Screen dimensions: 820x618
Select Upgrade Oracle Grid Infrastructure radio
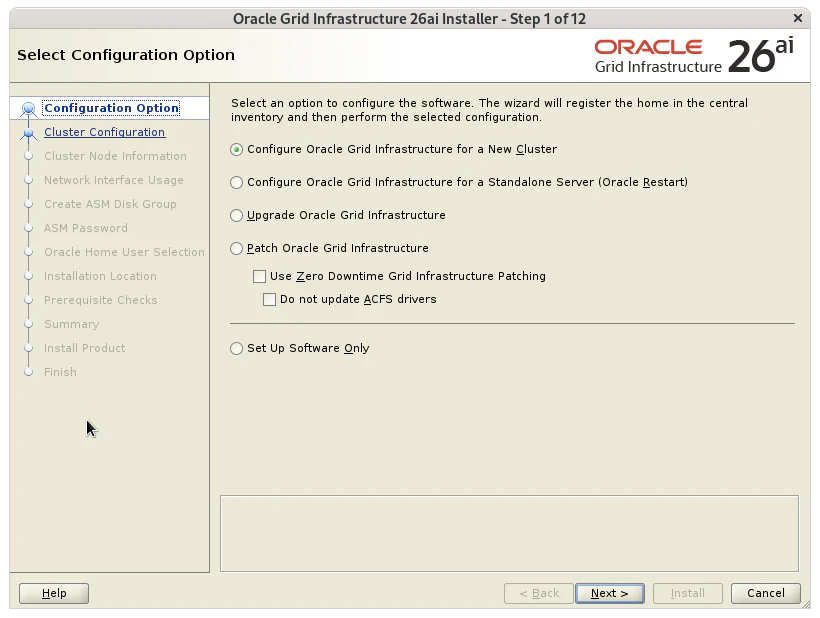coord(236,215)
